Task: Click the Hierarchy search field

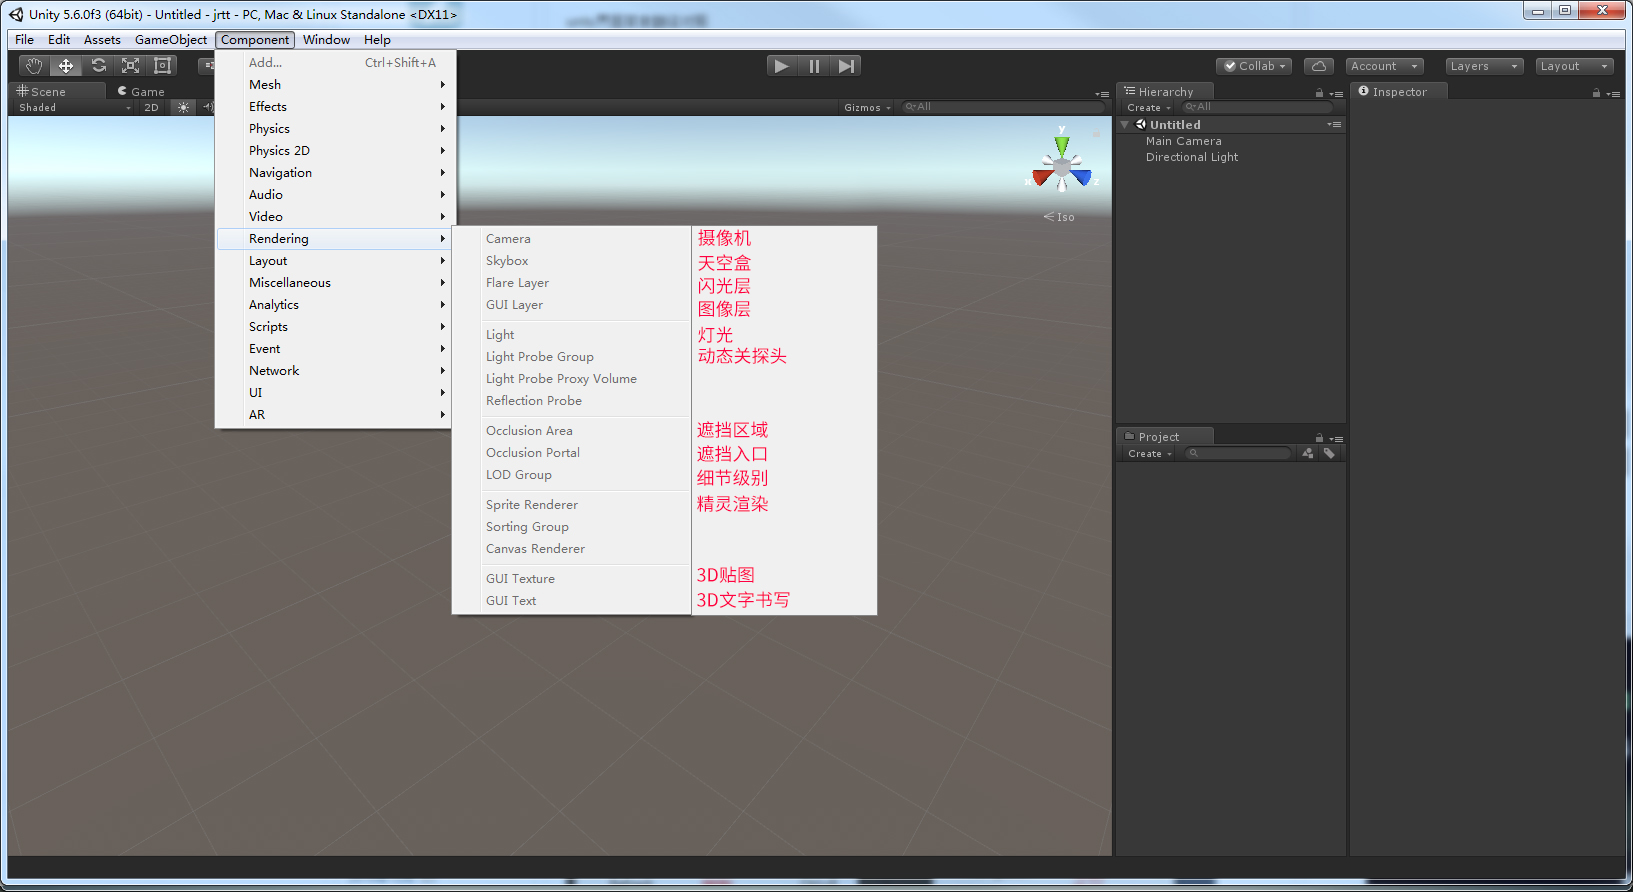Action: (1258, 107)
